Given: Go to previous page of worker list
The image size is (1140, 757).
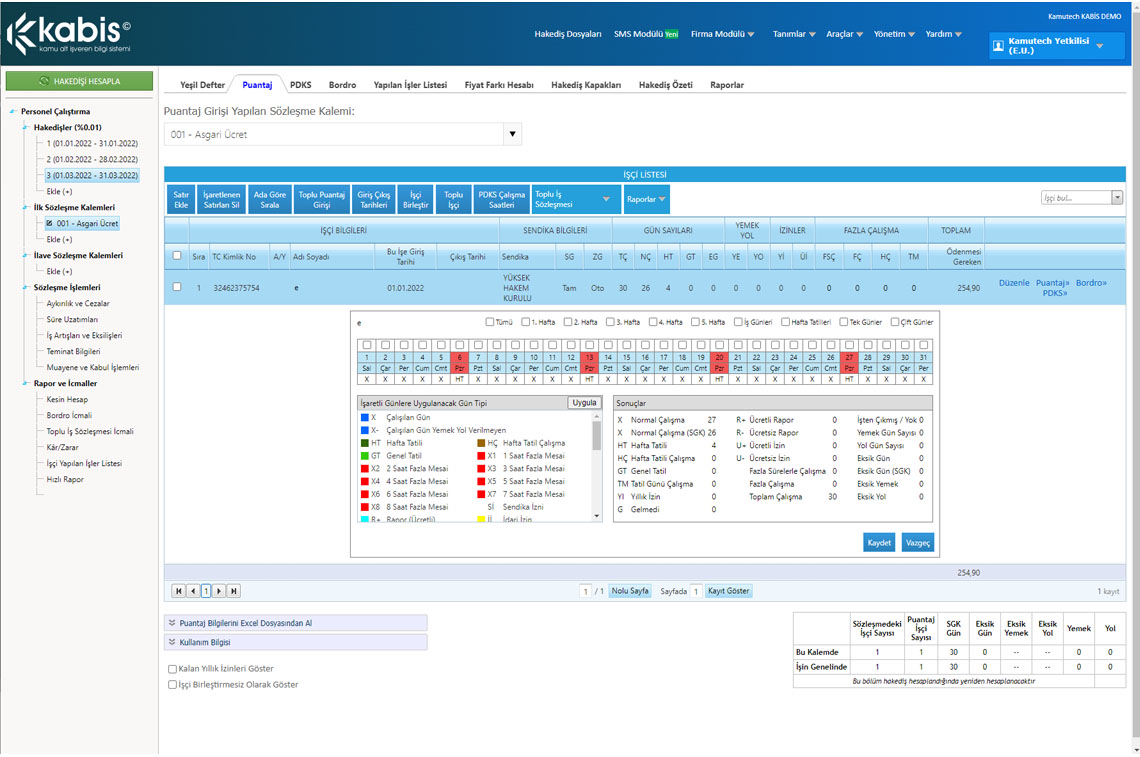Looking at the screenshot, I should click(193, 591).
